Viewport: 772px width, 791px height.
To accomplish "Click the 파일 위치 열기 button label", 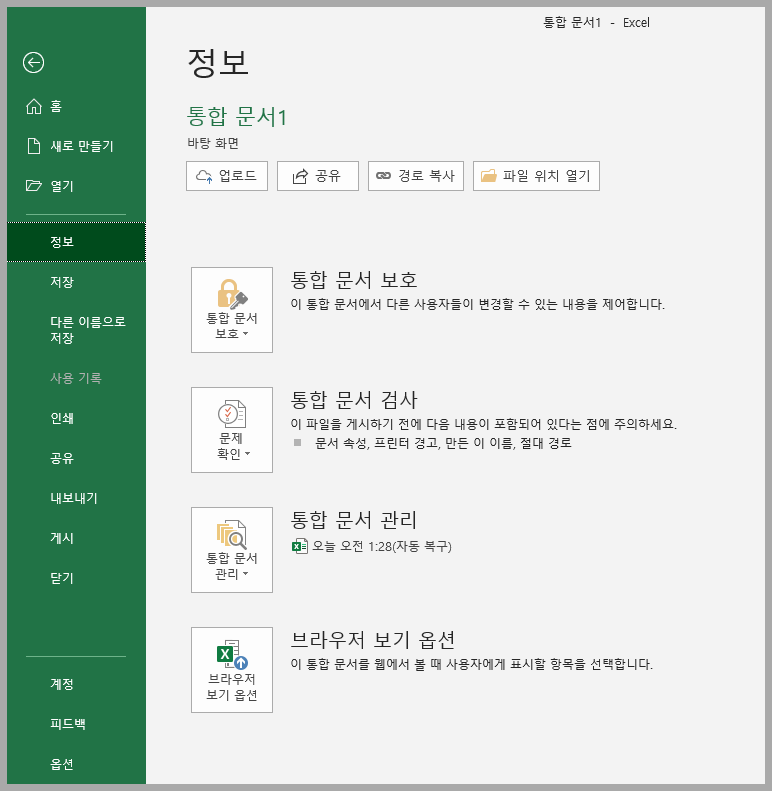I will (546, 176).
